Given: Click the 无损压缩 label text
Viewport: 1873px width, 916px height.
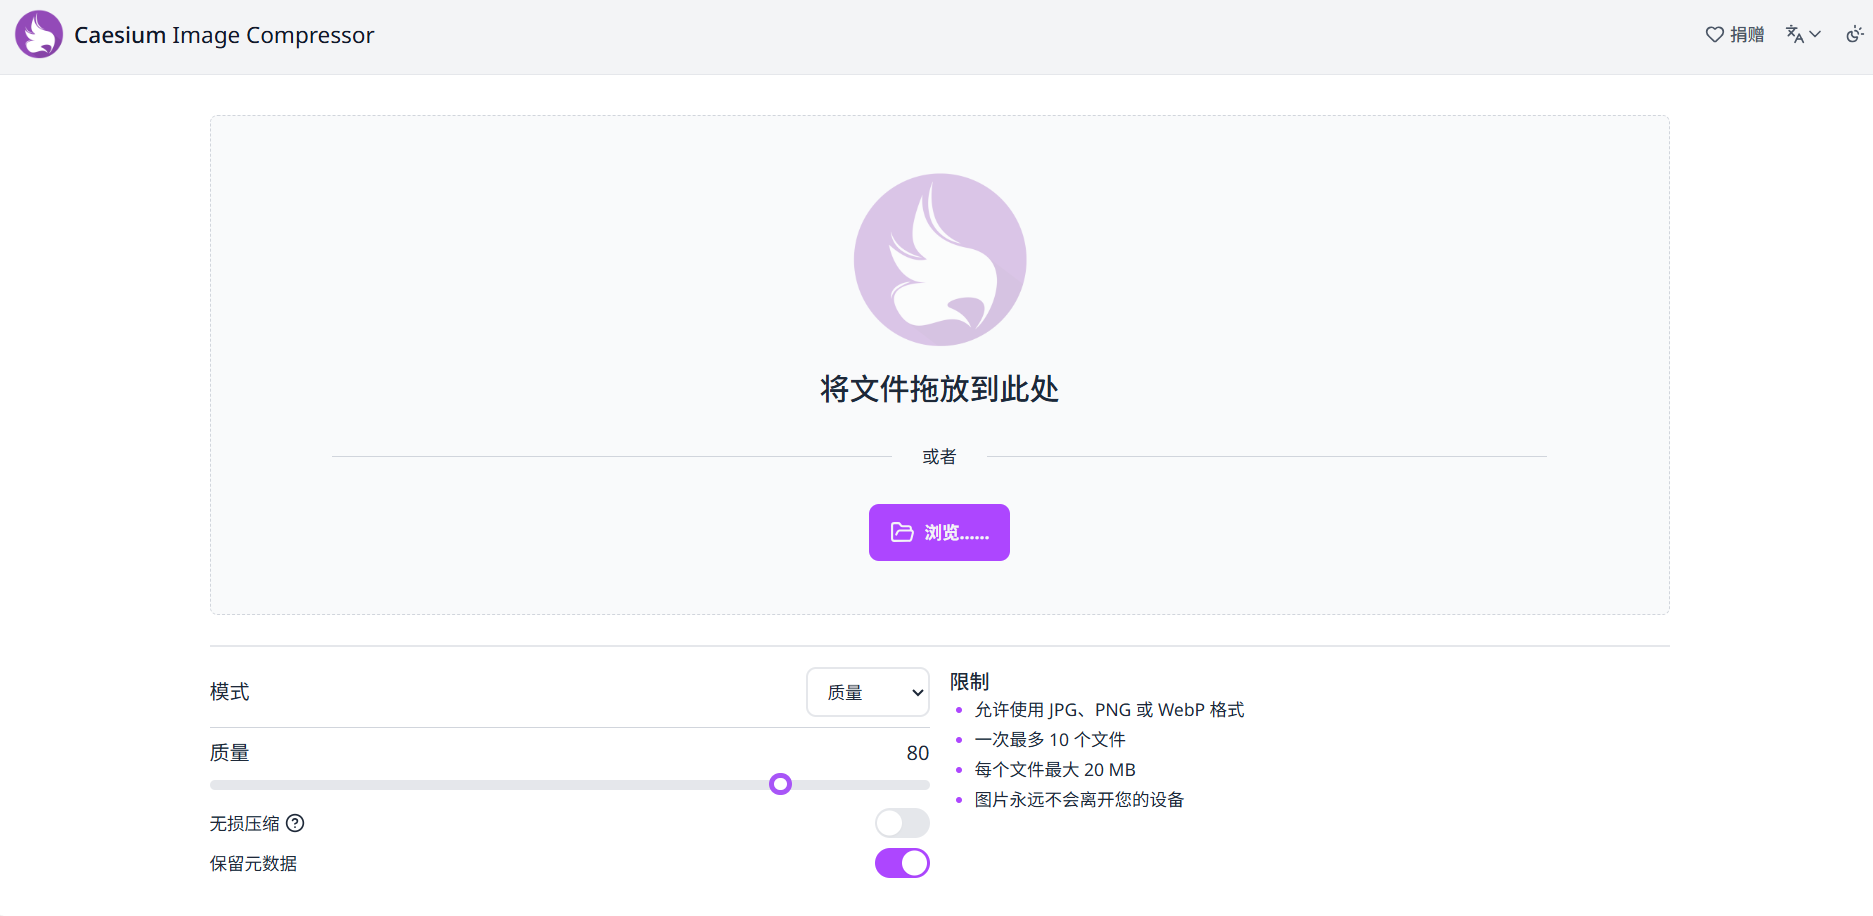Looking at the screenshot, I should [244, 823].
